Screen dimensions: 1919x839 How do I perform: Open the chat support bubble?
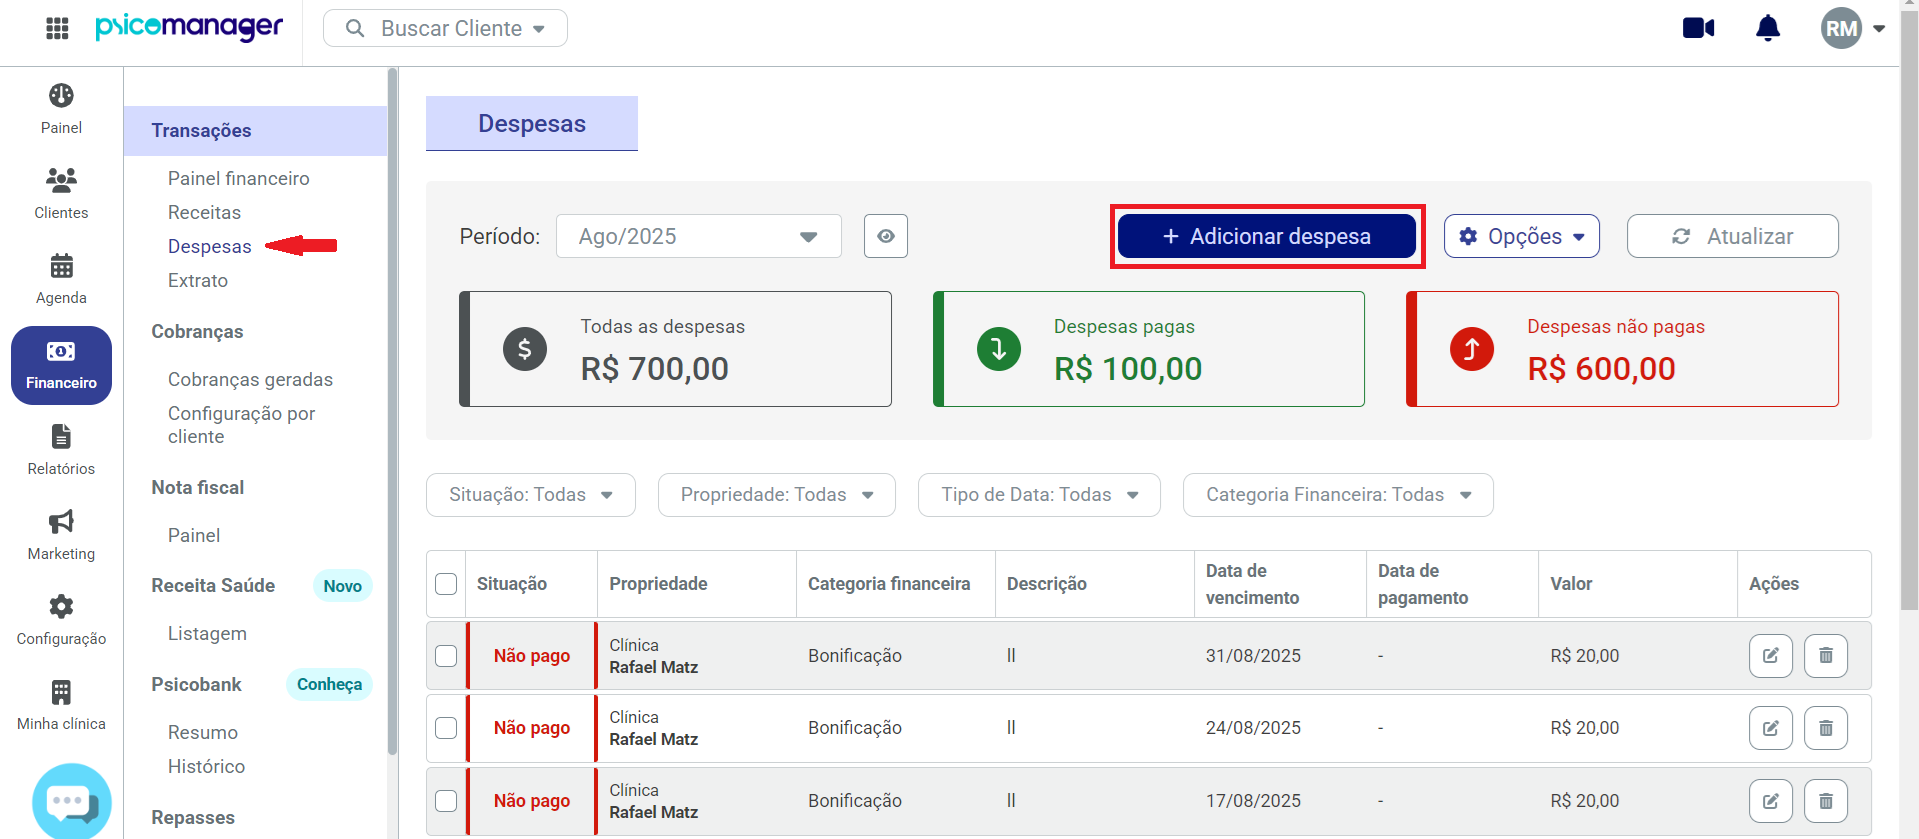coord(71,801)
